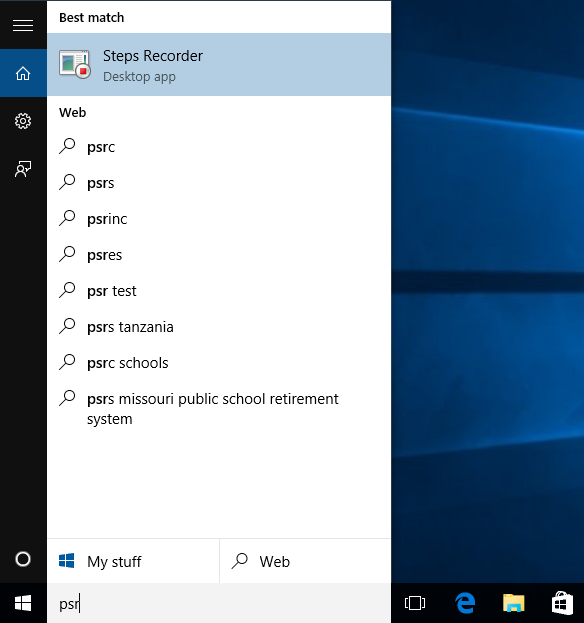Launch Microsoft Edge from taskbar
This screenshot has height=623, width=584.
(x=464, y=603)
